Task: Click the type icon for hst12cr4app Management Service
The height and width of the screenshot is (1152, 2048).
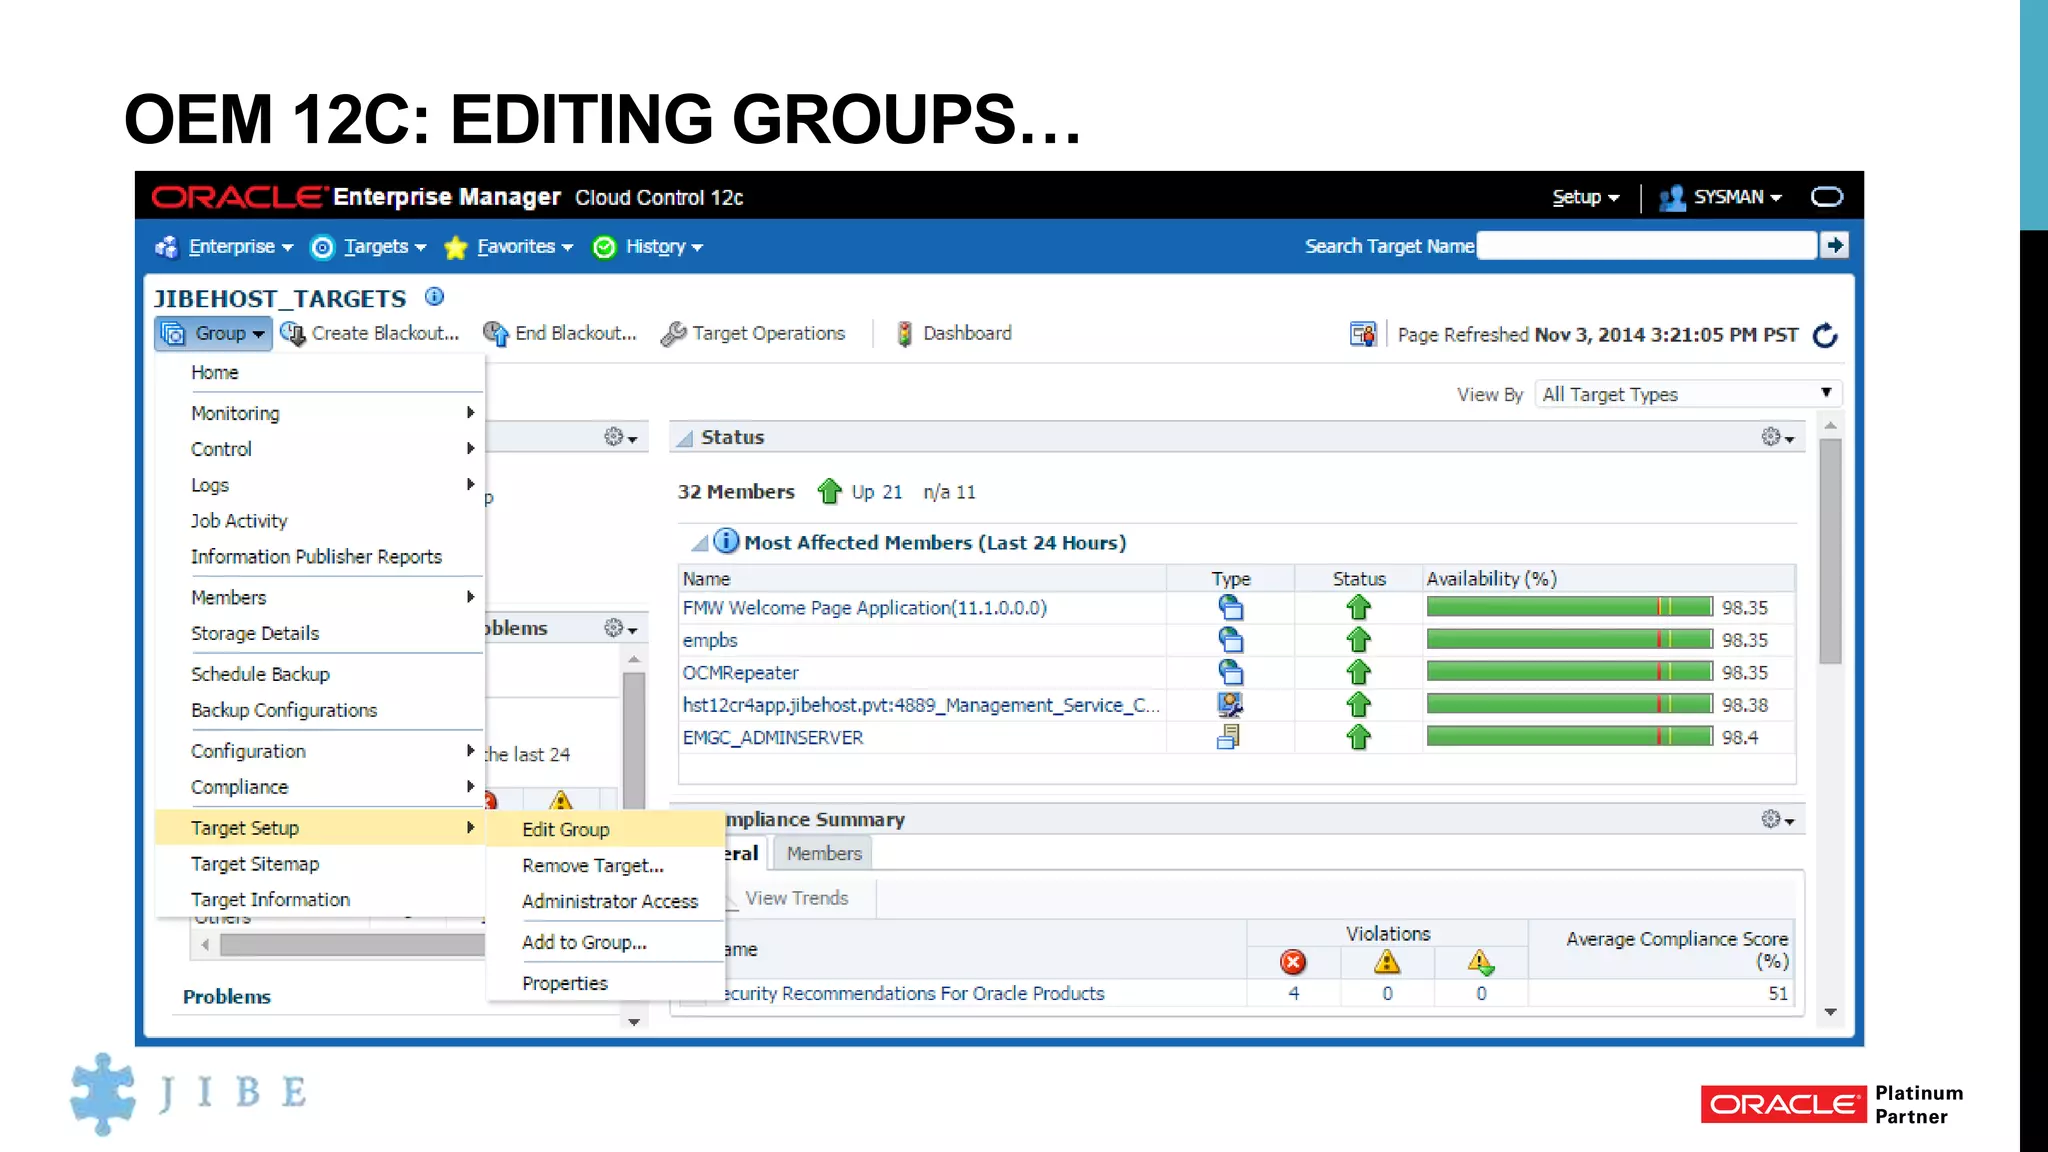Action: 1230,704
